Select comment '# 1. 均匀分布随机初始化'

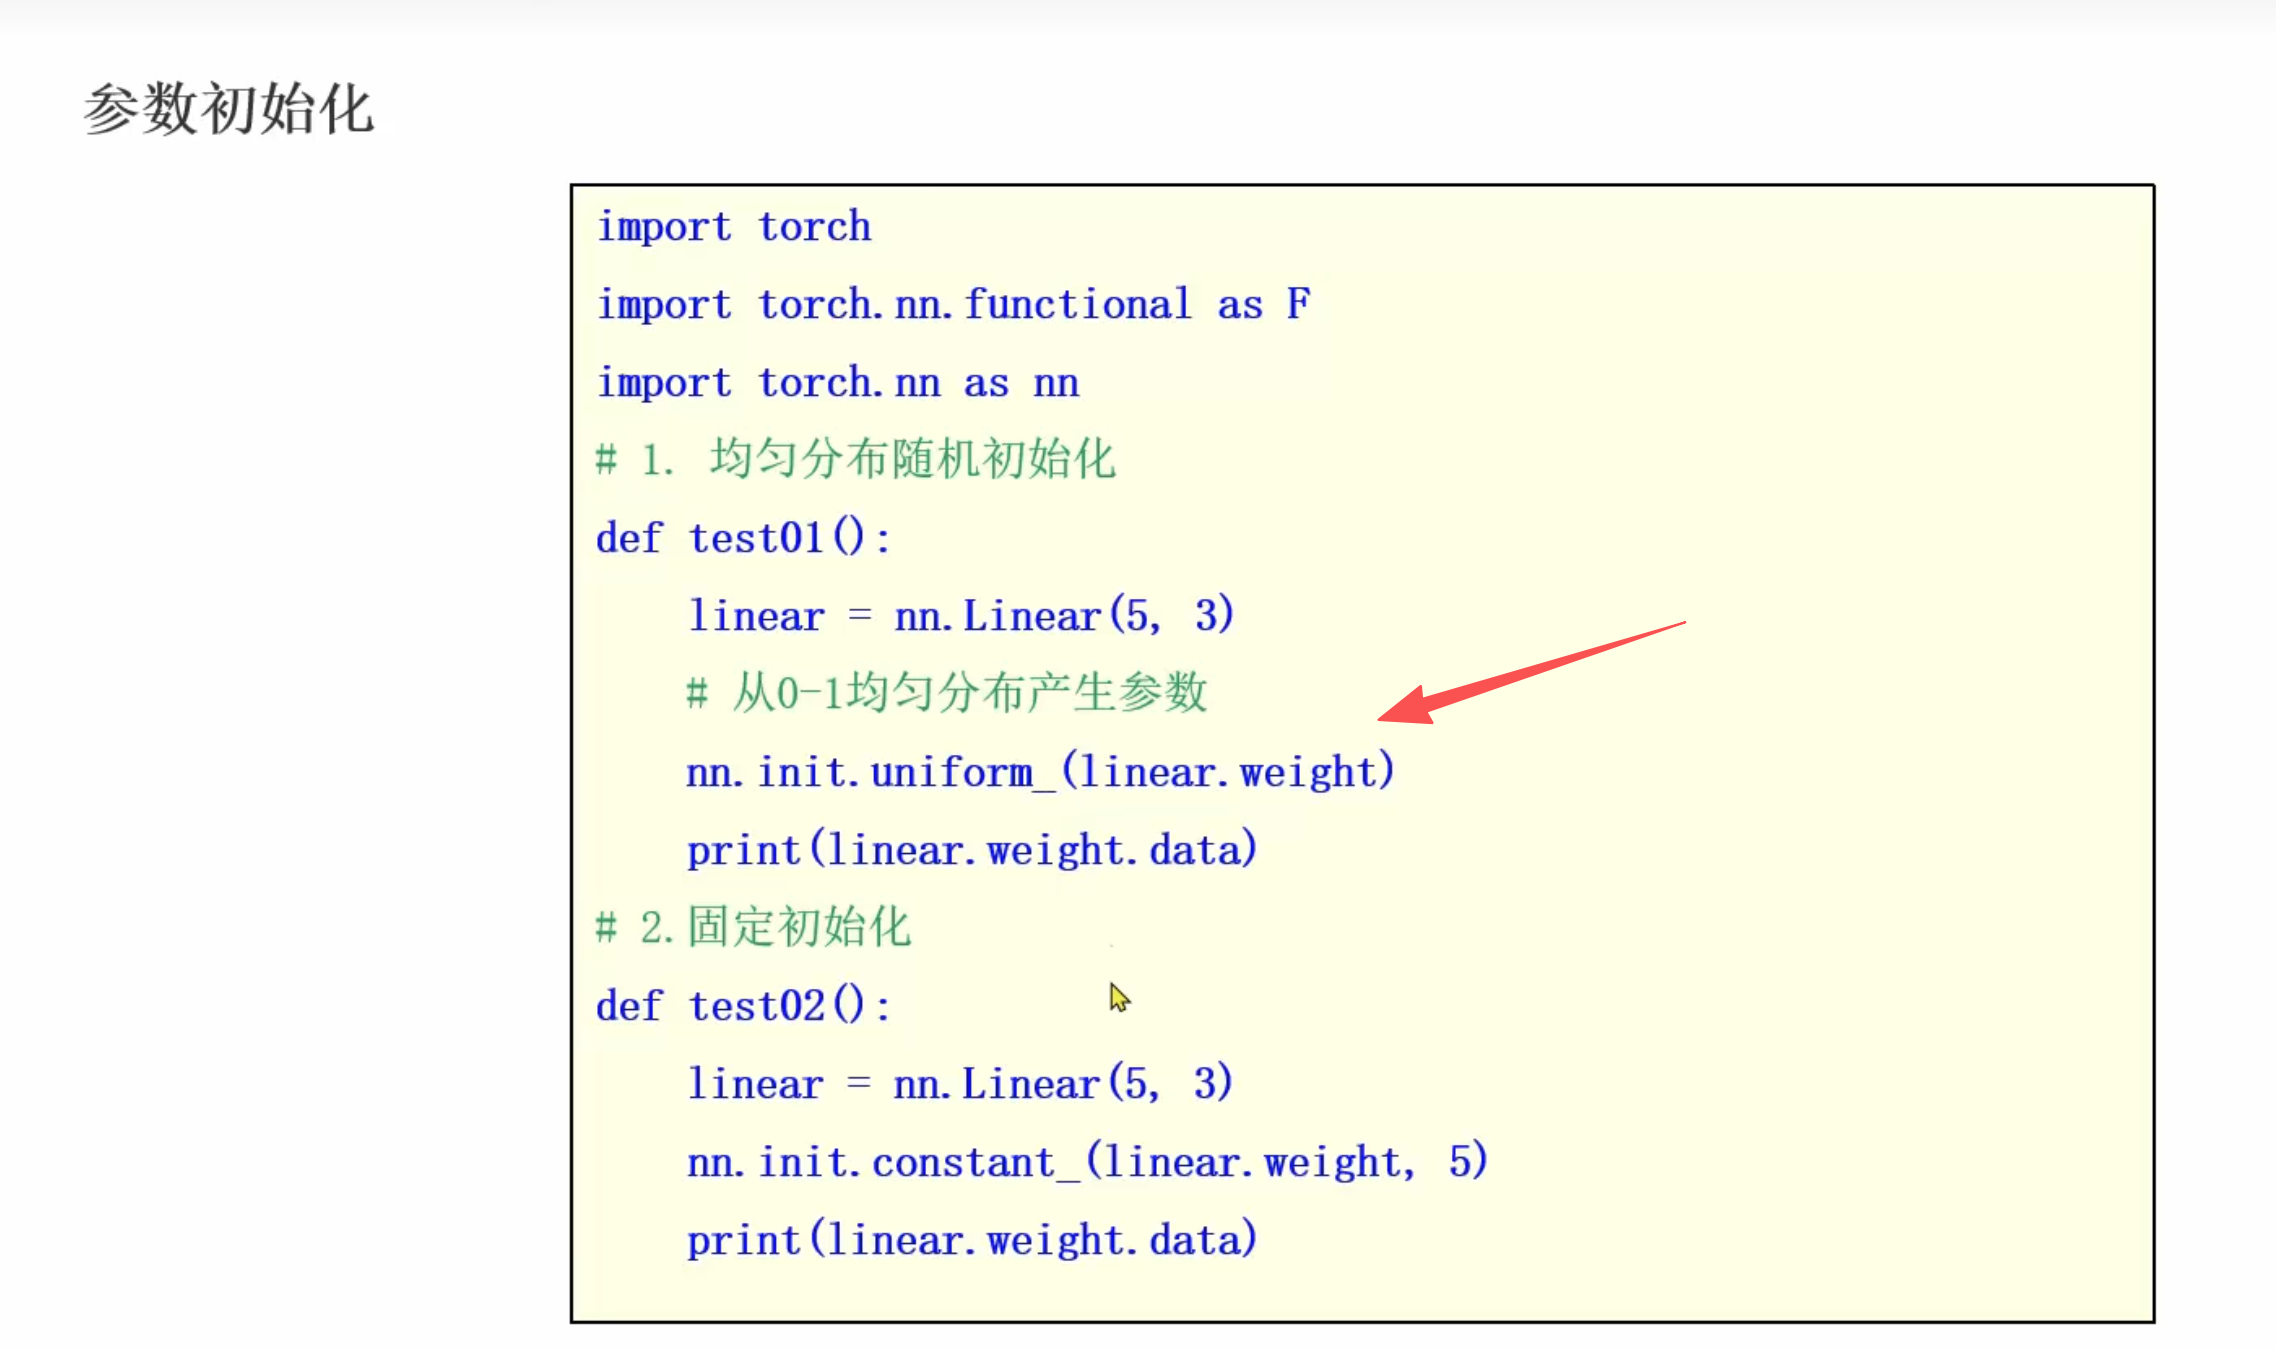click(x=855, y=460)
